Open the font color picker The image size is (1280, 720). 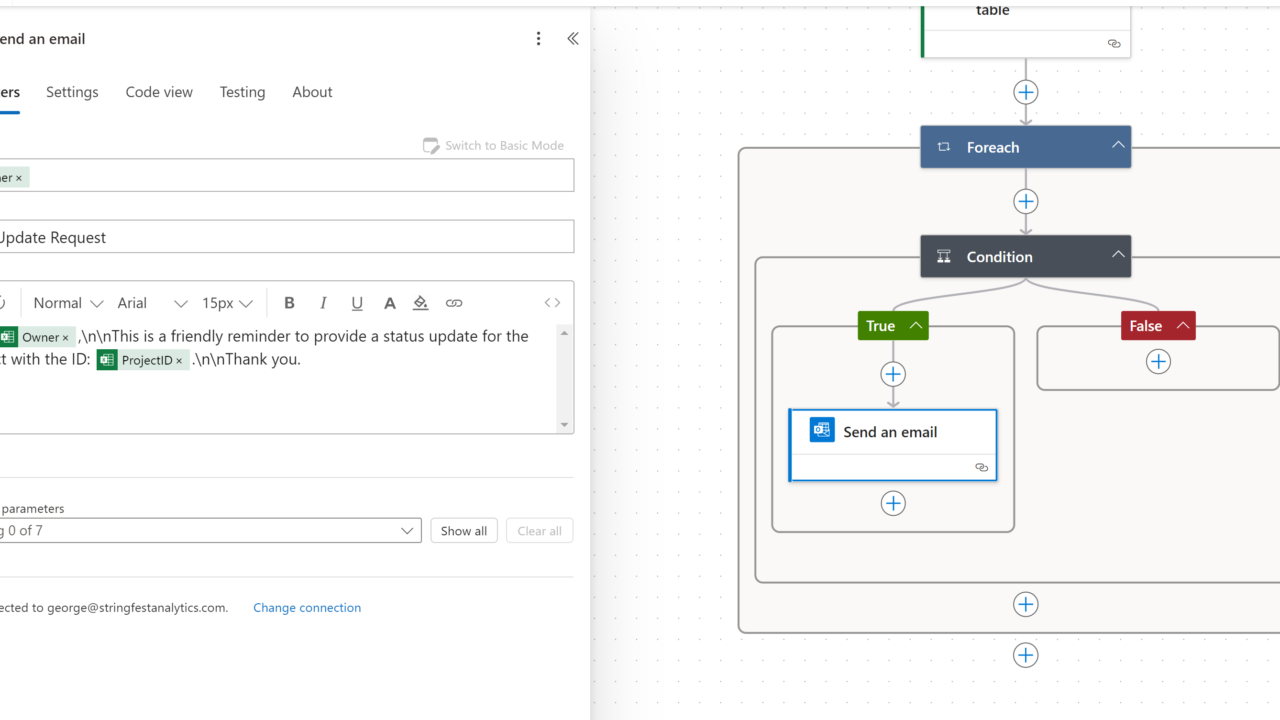(x=390, y=303)
